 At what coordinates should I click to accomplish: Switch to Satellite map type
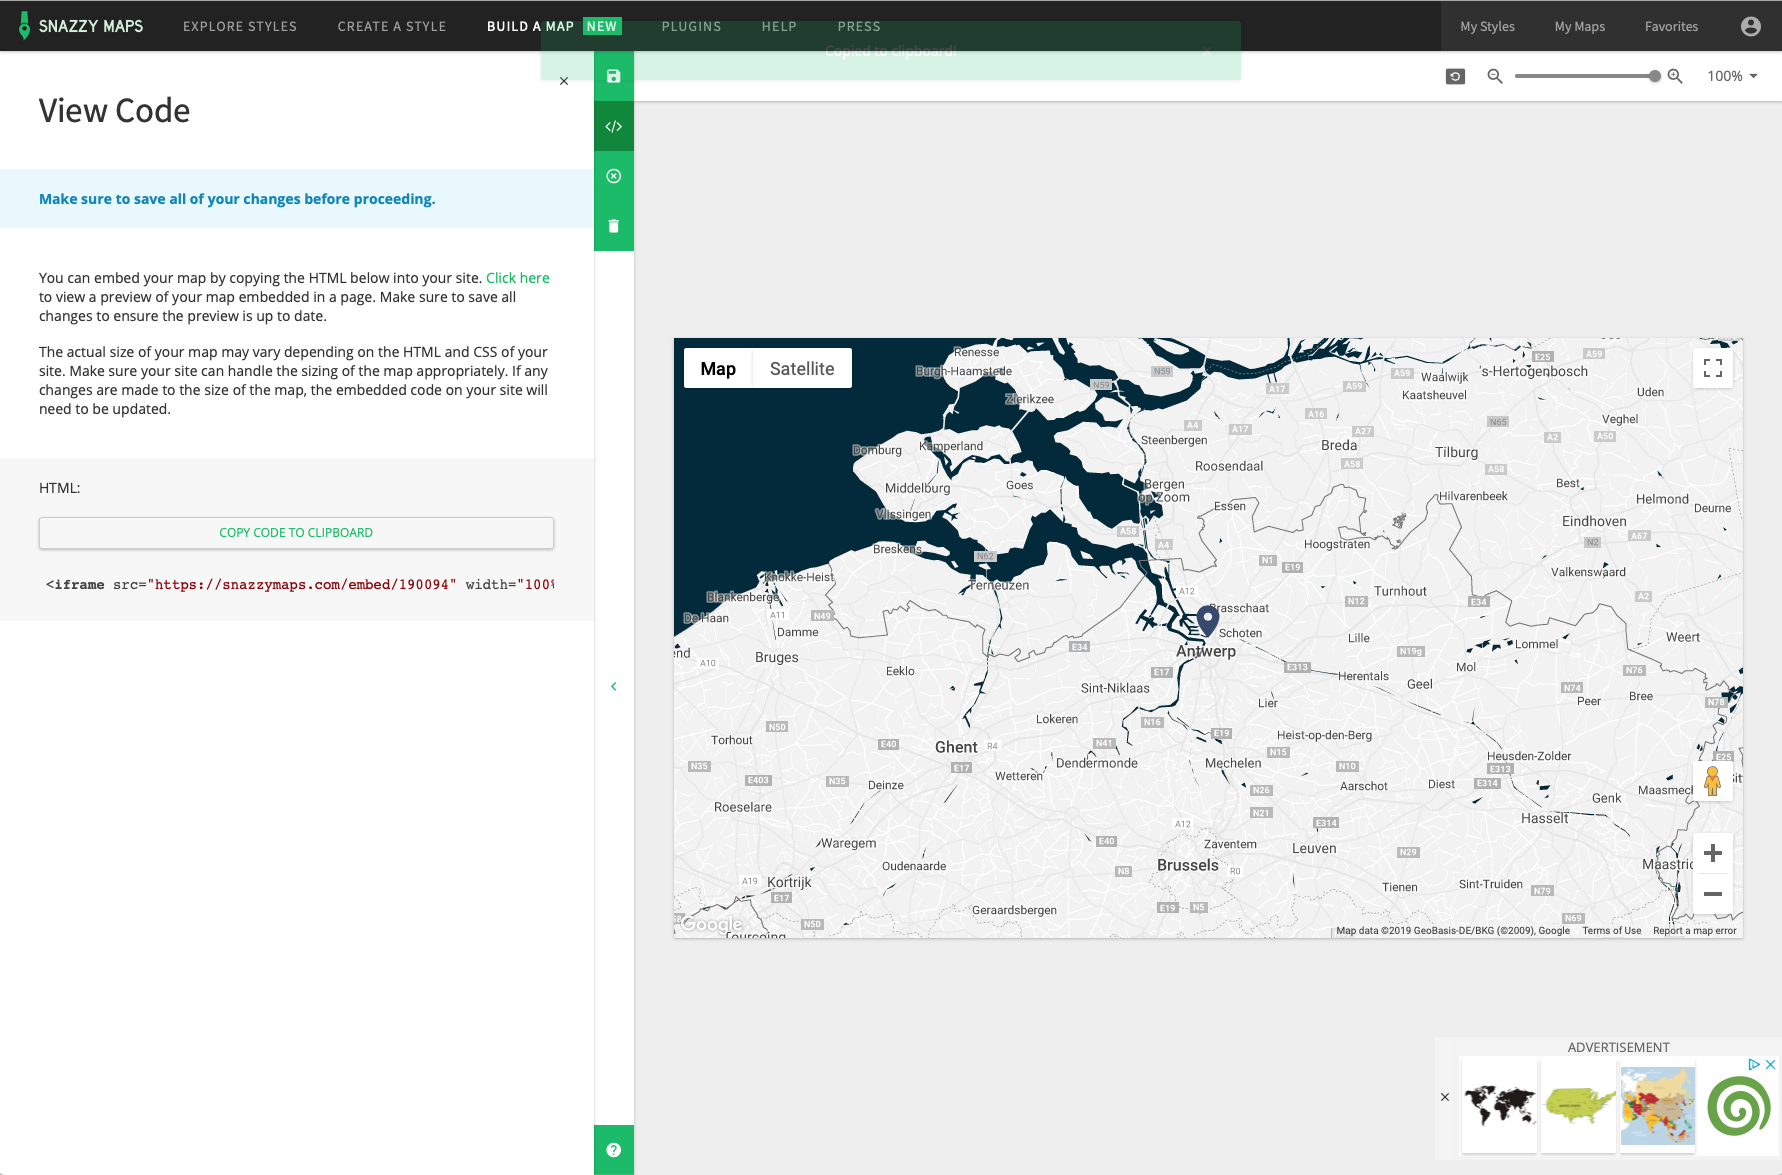click(802, 368)
